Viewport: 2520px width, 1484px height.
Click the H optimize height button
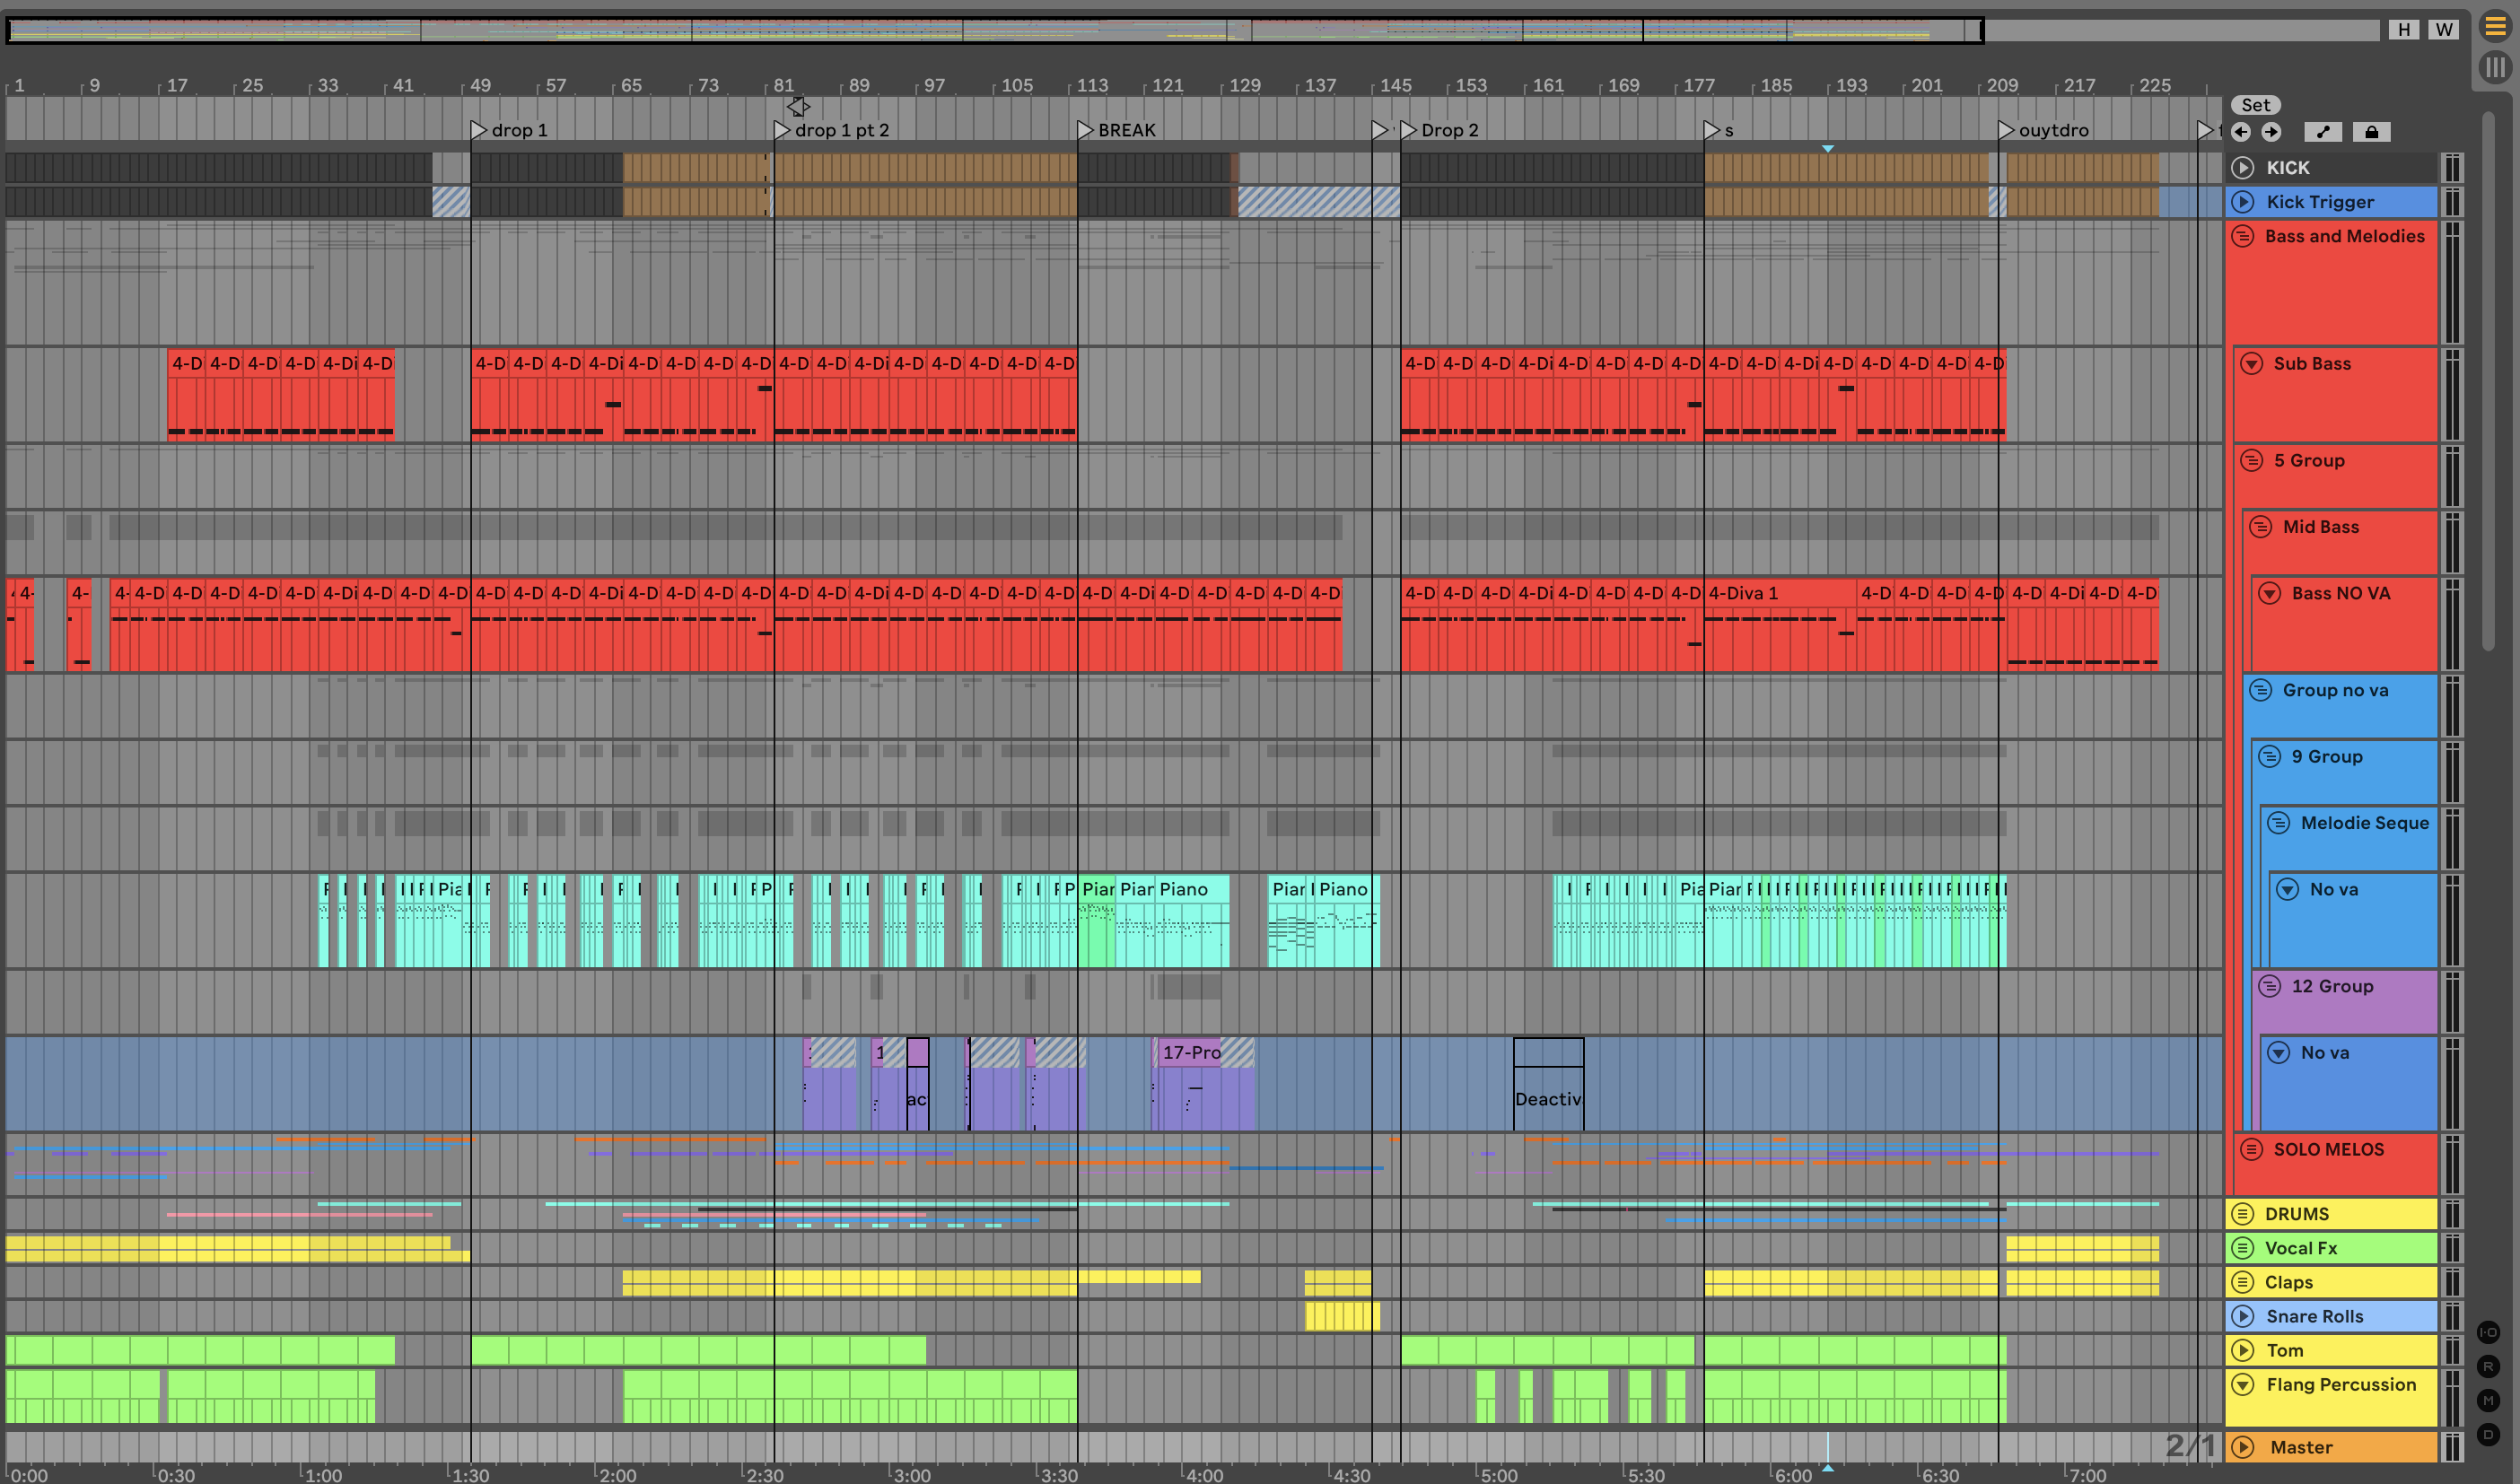pyautogui.click(x=2404, y=29)
